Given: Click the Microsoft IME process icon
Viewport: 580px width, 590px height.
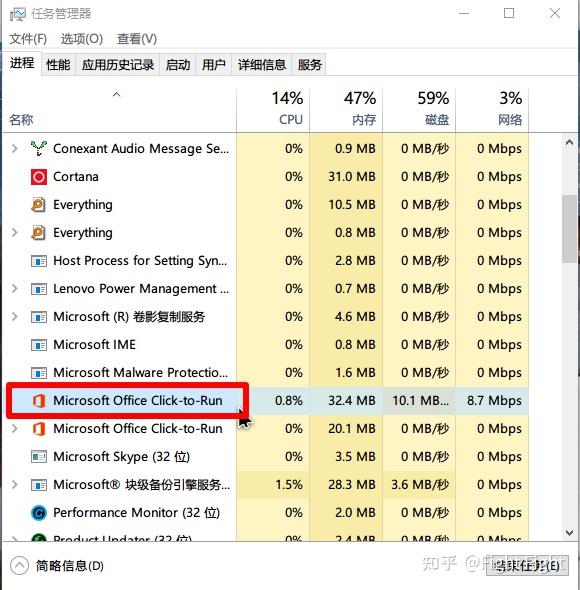Looking at the screenshot, I should point(39,345).
